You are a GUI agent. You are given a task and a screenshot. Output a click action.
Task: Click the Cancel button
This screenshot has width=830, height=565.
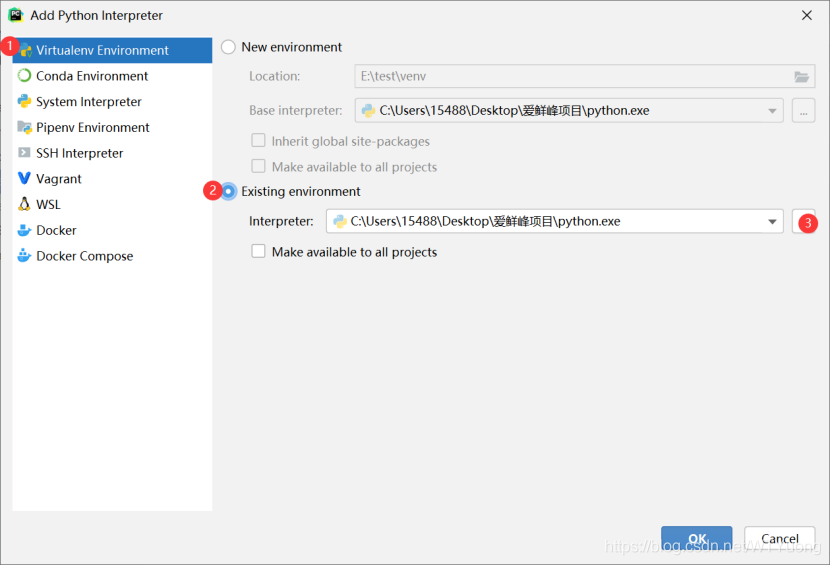pyautogui.click(x=780, y=539)
